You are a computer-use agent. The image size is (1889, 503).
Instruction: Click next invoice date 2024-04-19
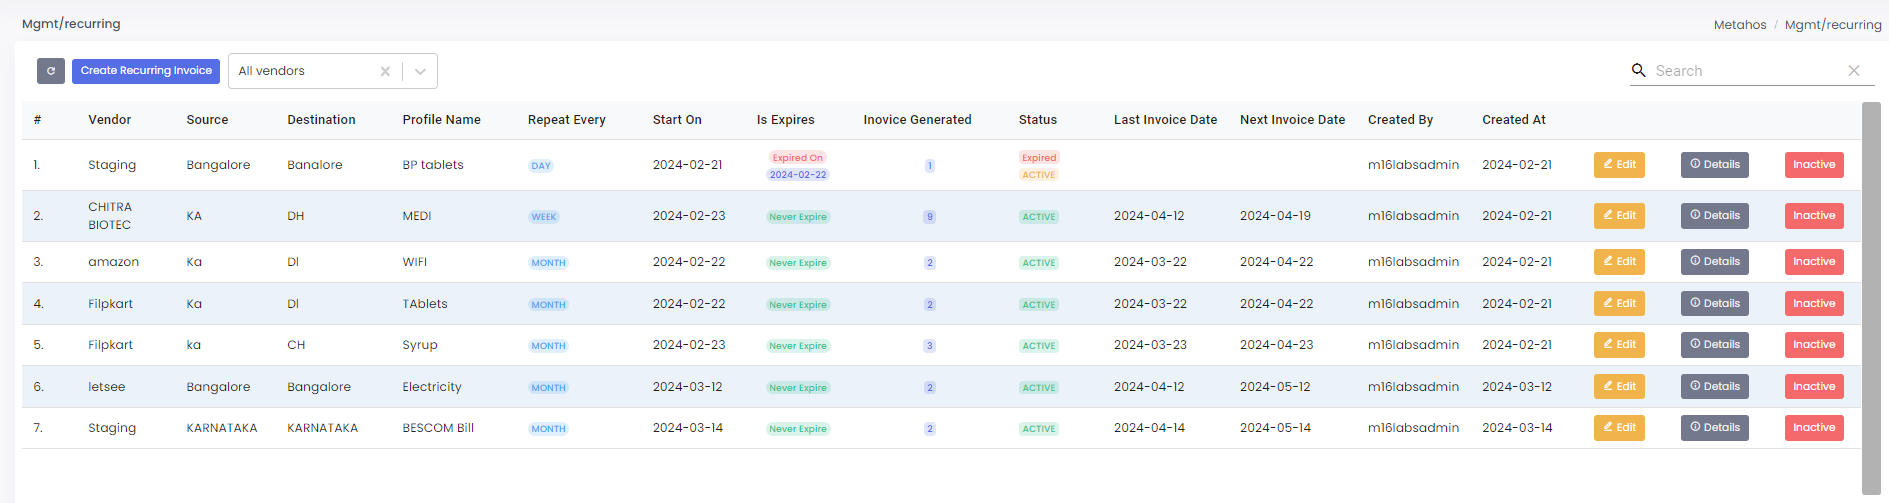pos(1275,216)
